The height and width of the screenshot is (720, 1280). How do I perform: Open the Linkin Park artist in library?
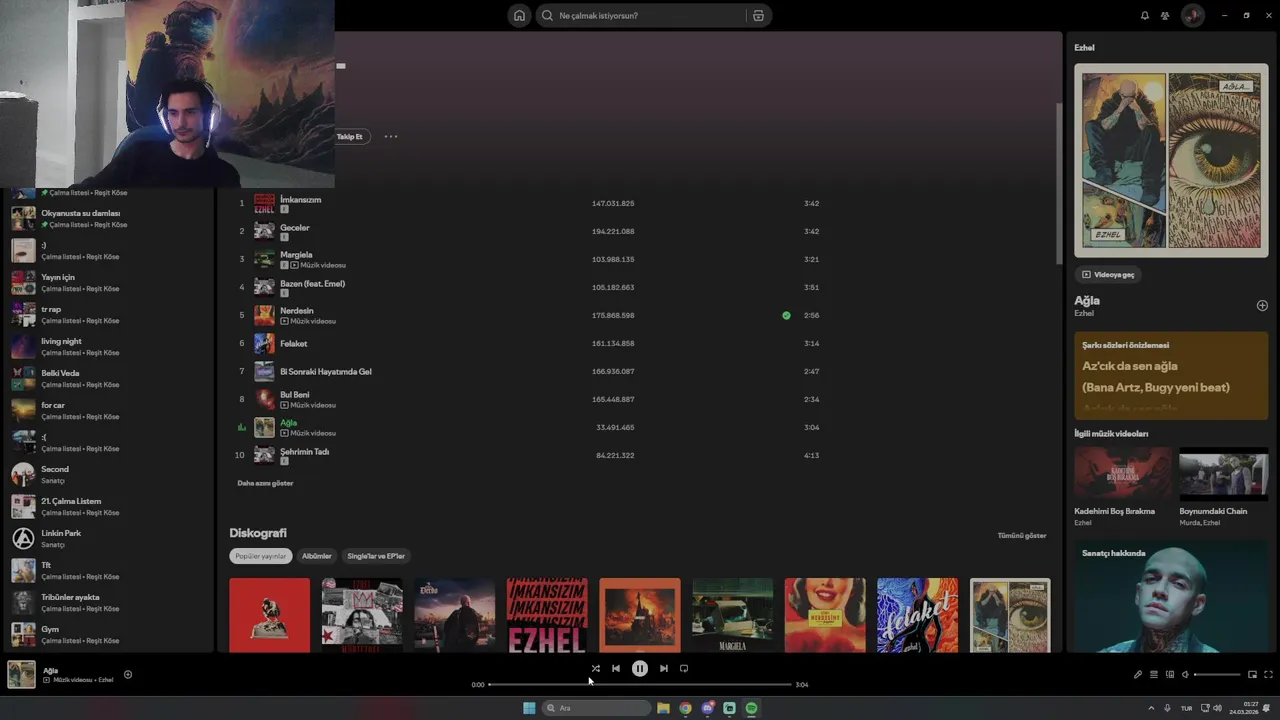(107, 538)
